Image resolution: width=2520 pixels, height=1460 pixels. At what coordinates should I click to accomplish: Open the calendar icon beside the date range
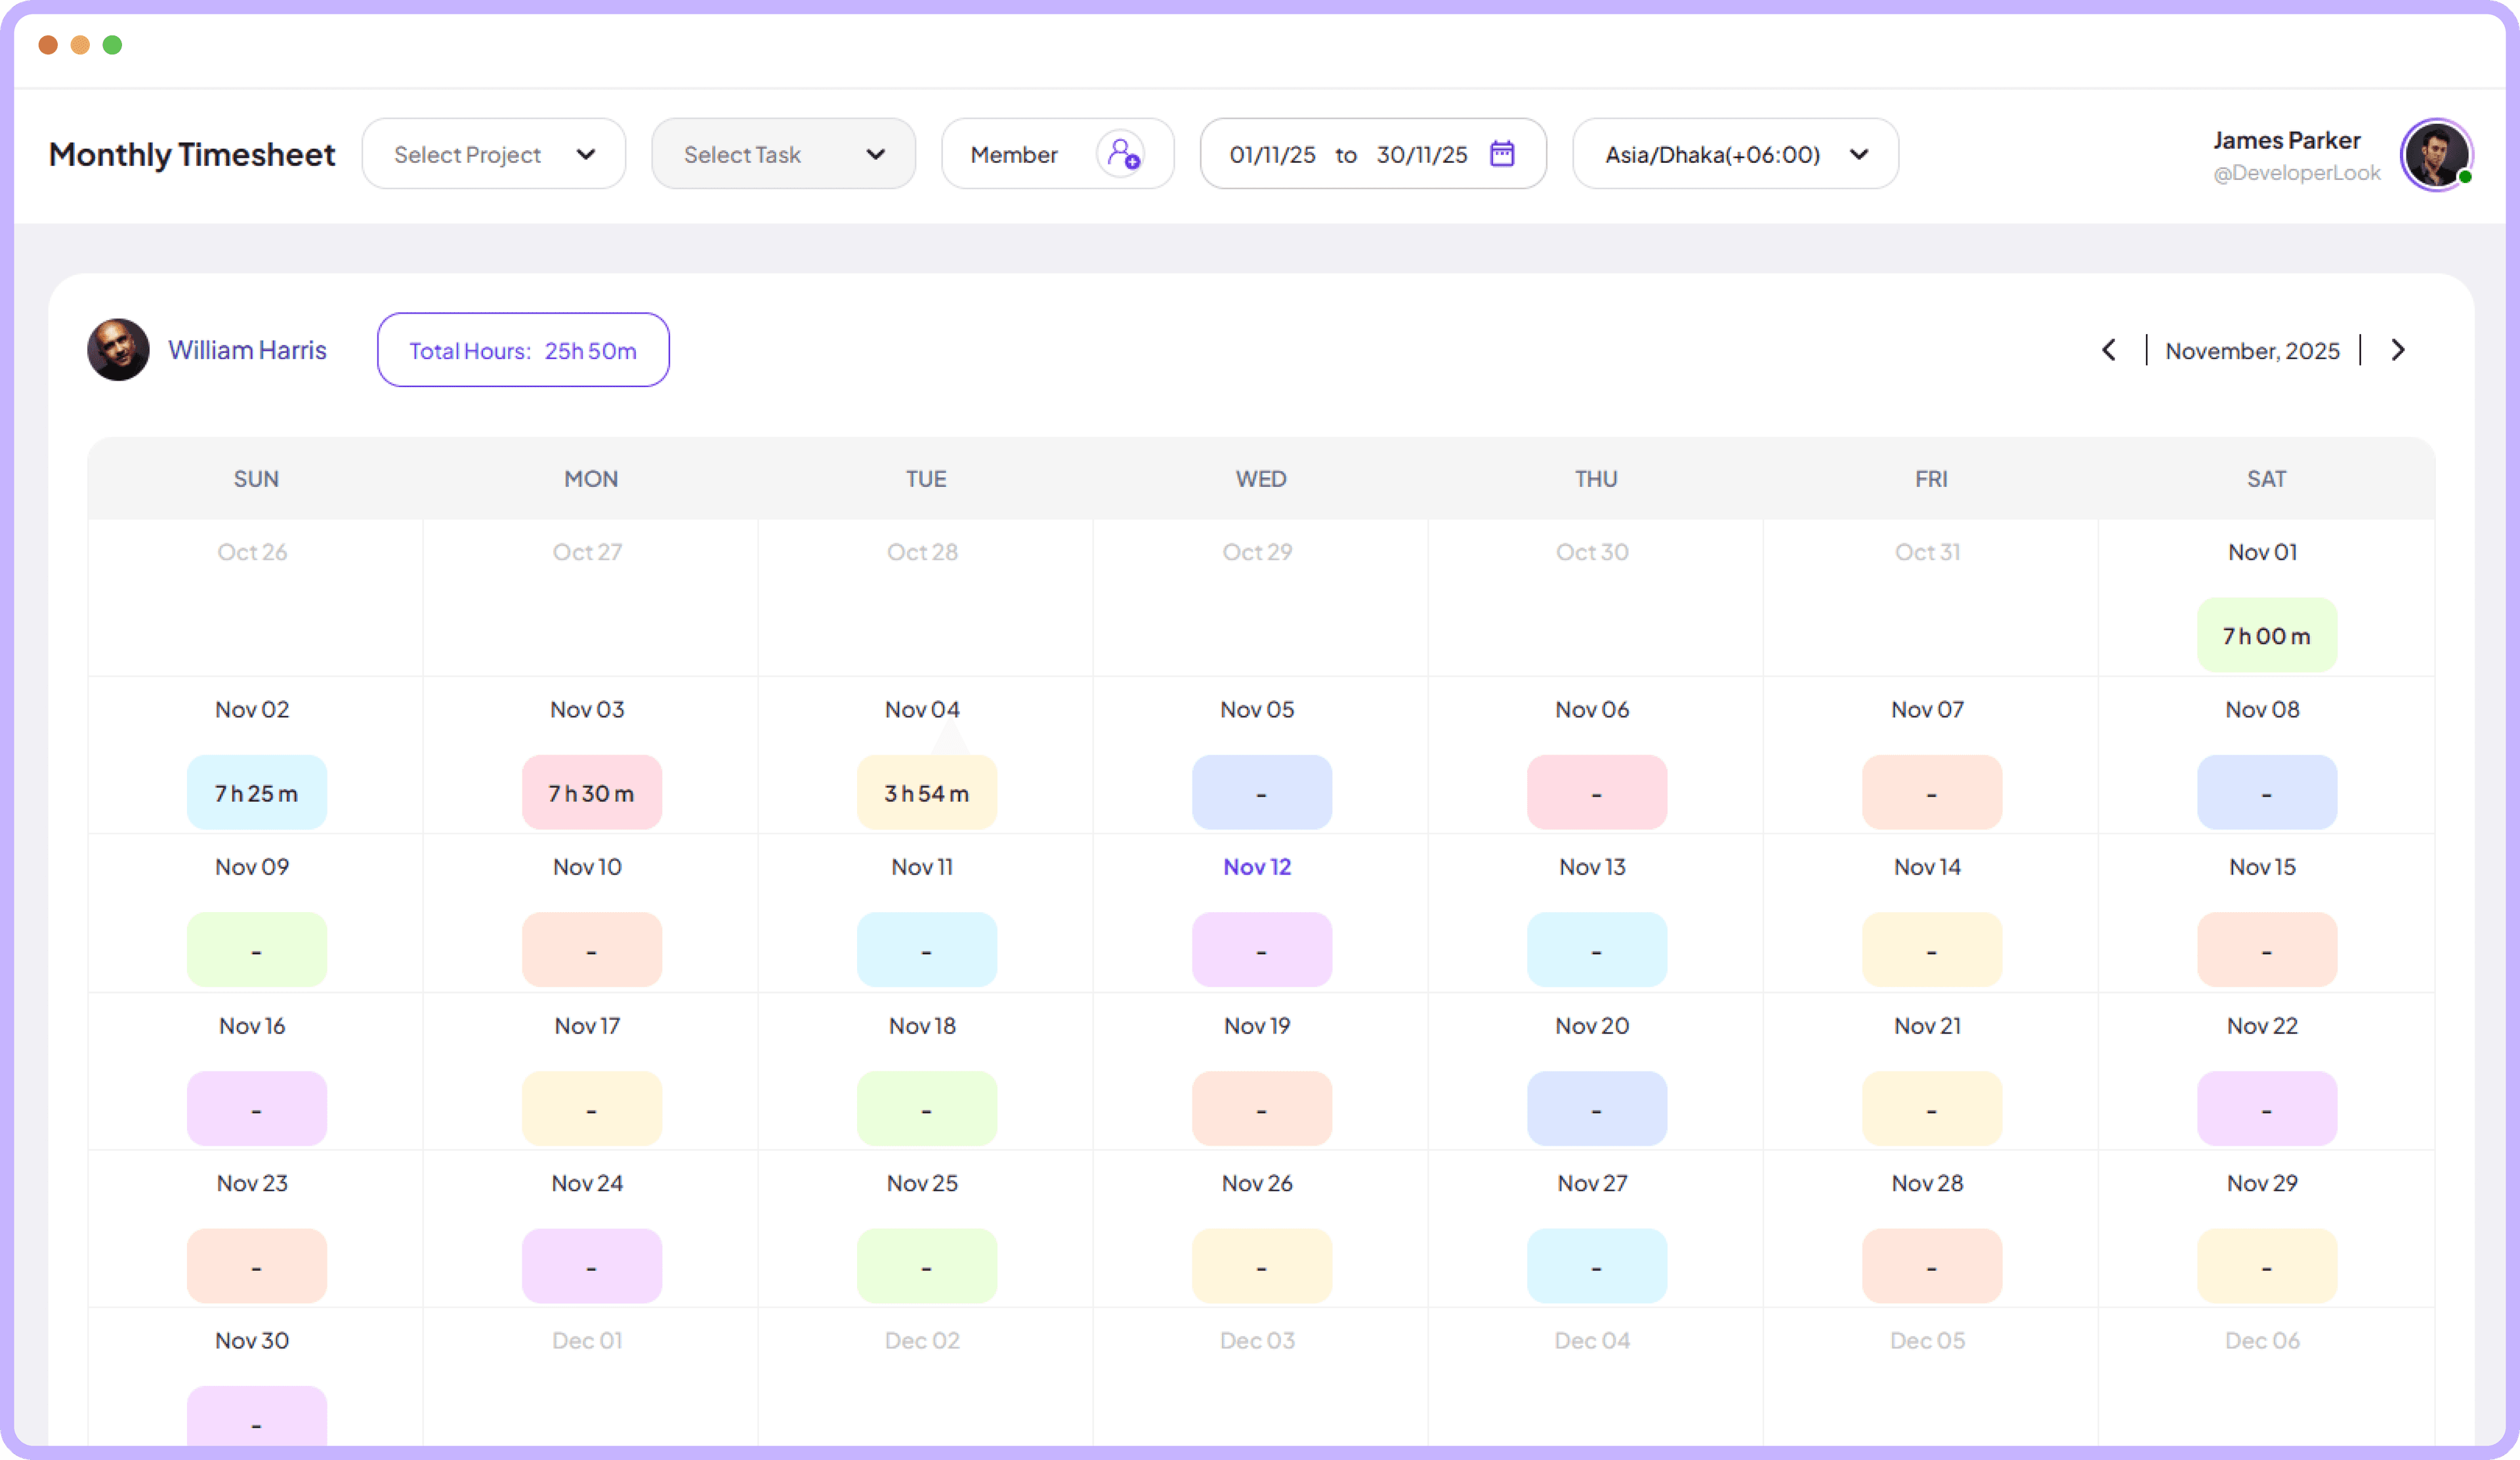click(x=1502, y=153)
